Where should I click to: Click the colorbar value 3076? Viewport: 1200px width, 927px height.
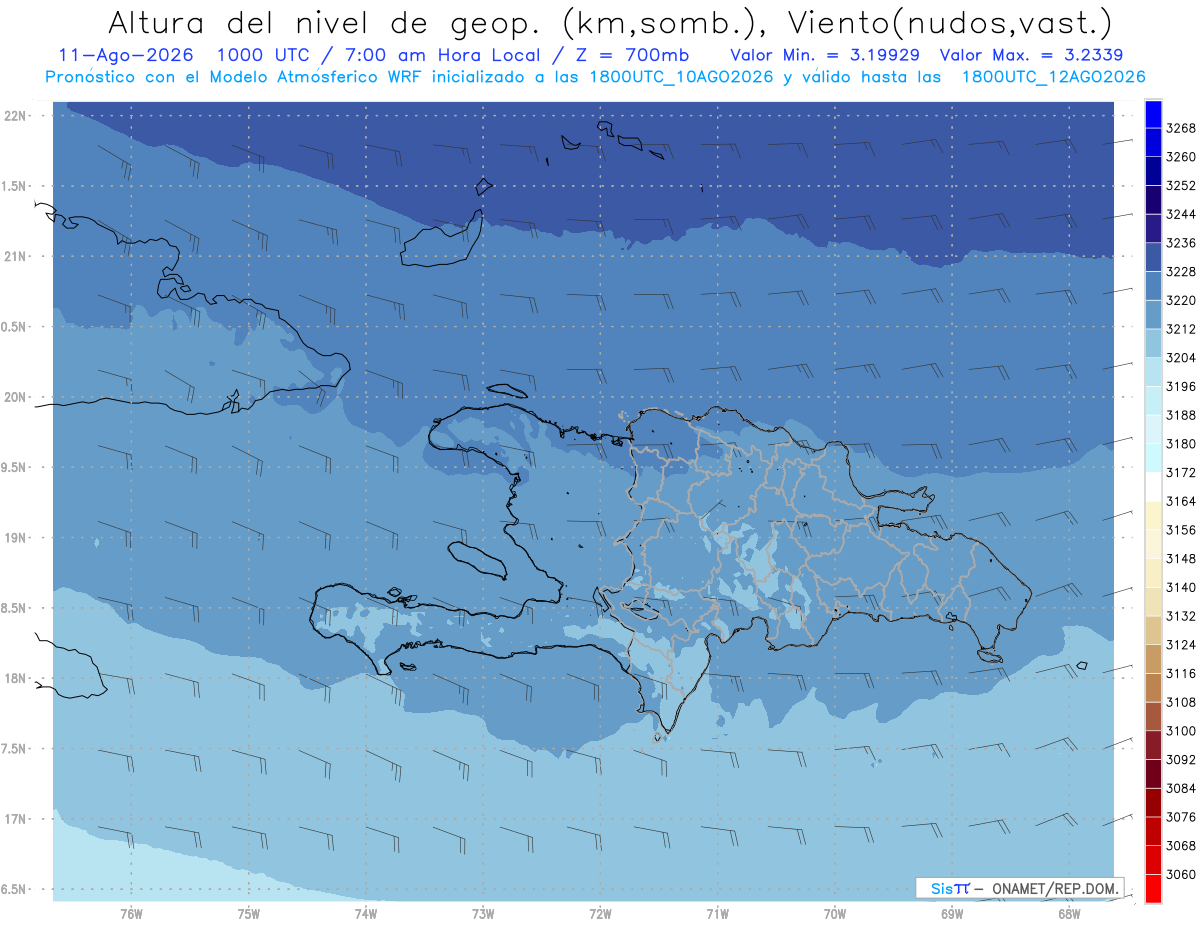pyautogui.click(x=1181, y=817)
